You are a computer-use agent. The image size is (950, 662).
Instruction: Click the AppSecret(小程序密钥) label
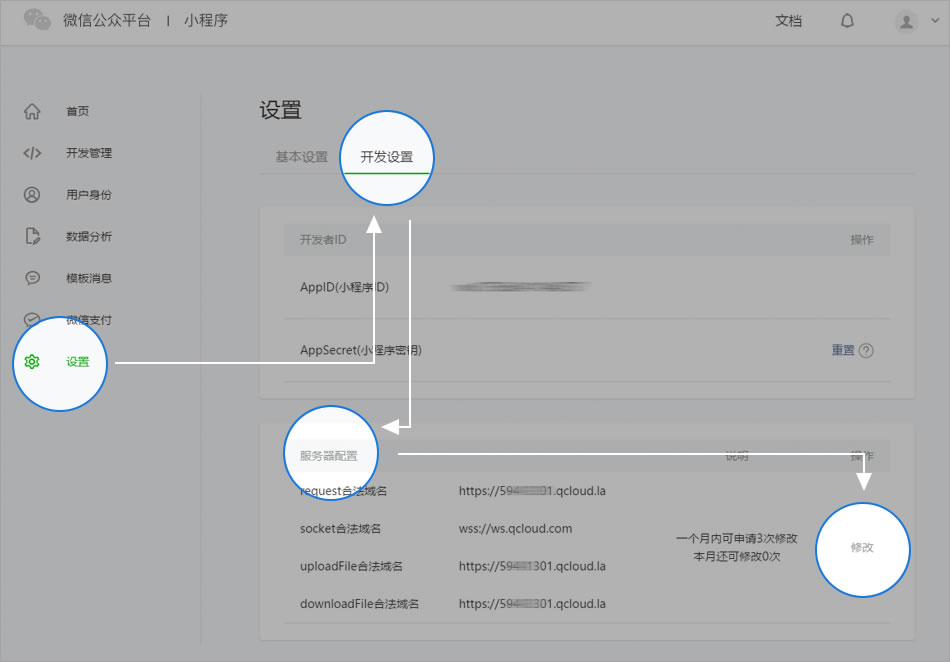[x=360, y=350]
